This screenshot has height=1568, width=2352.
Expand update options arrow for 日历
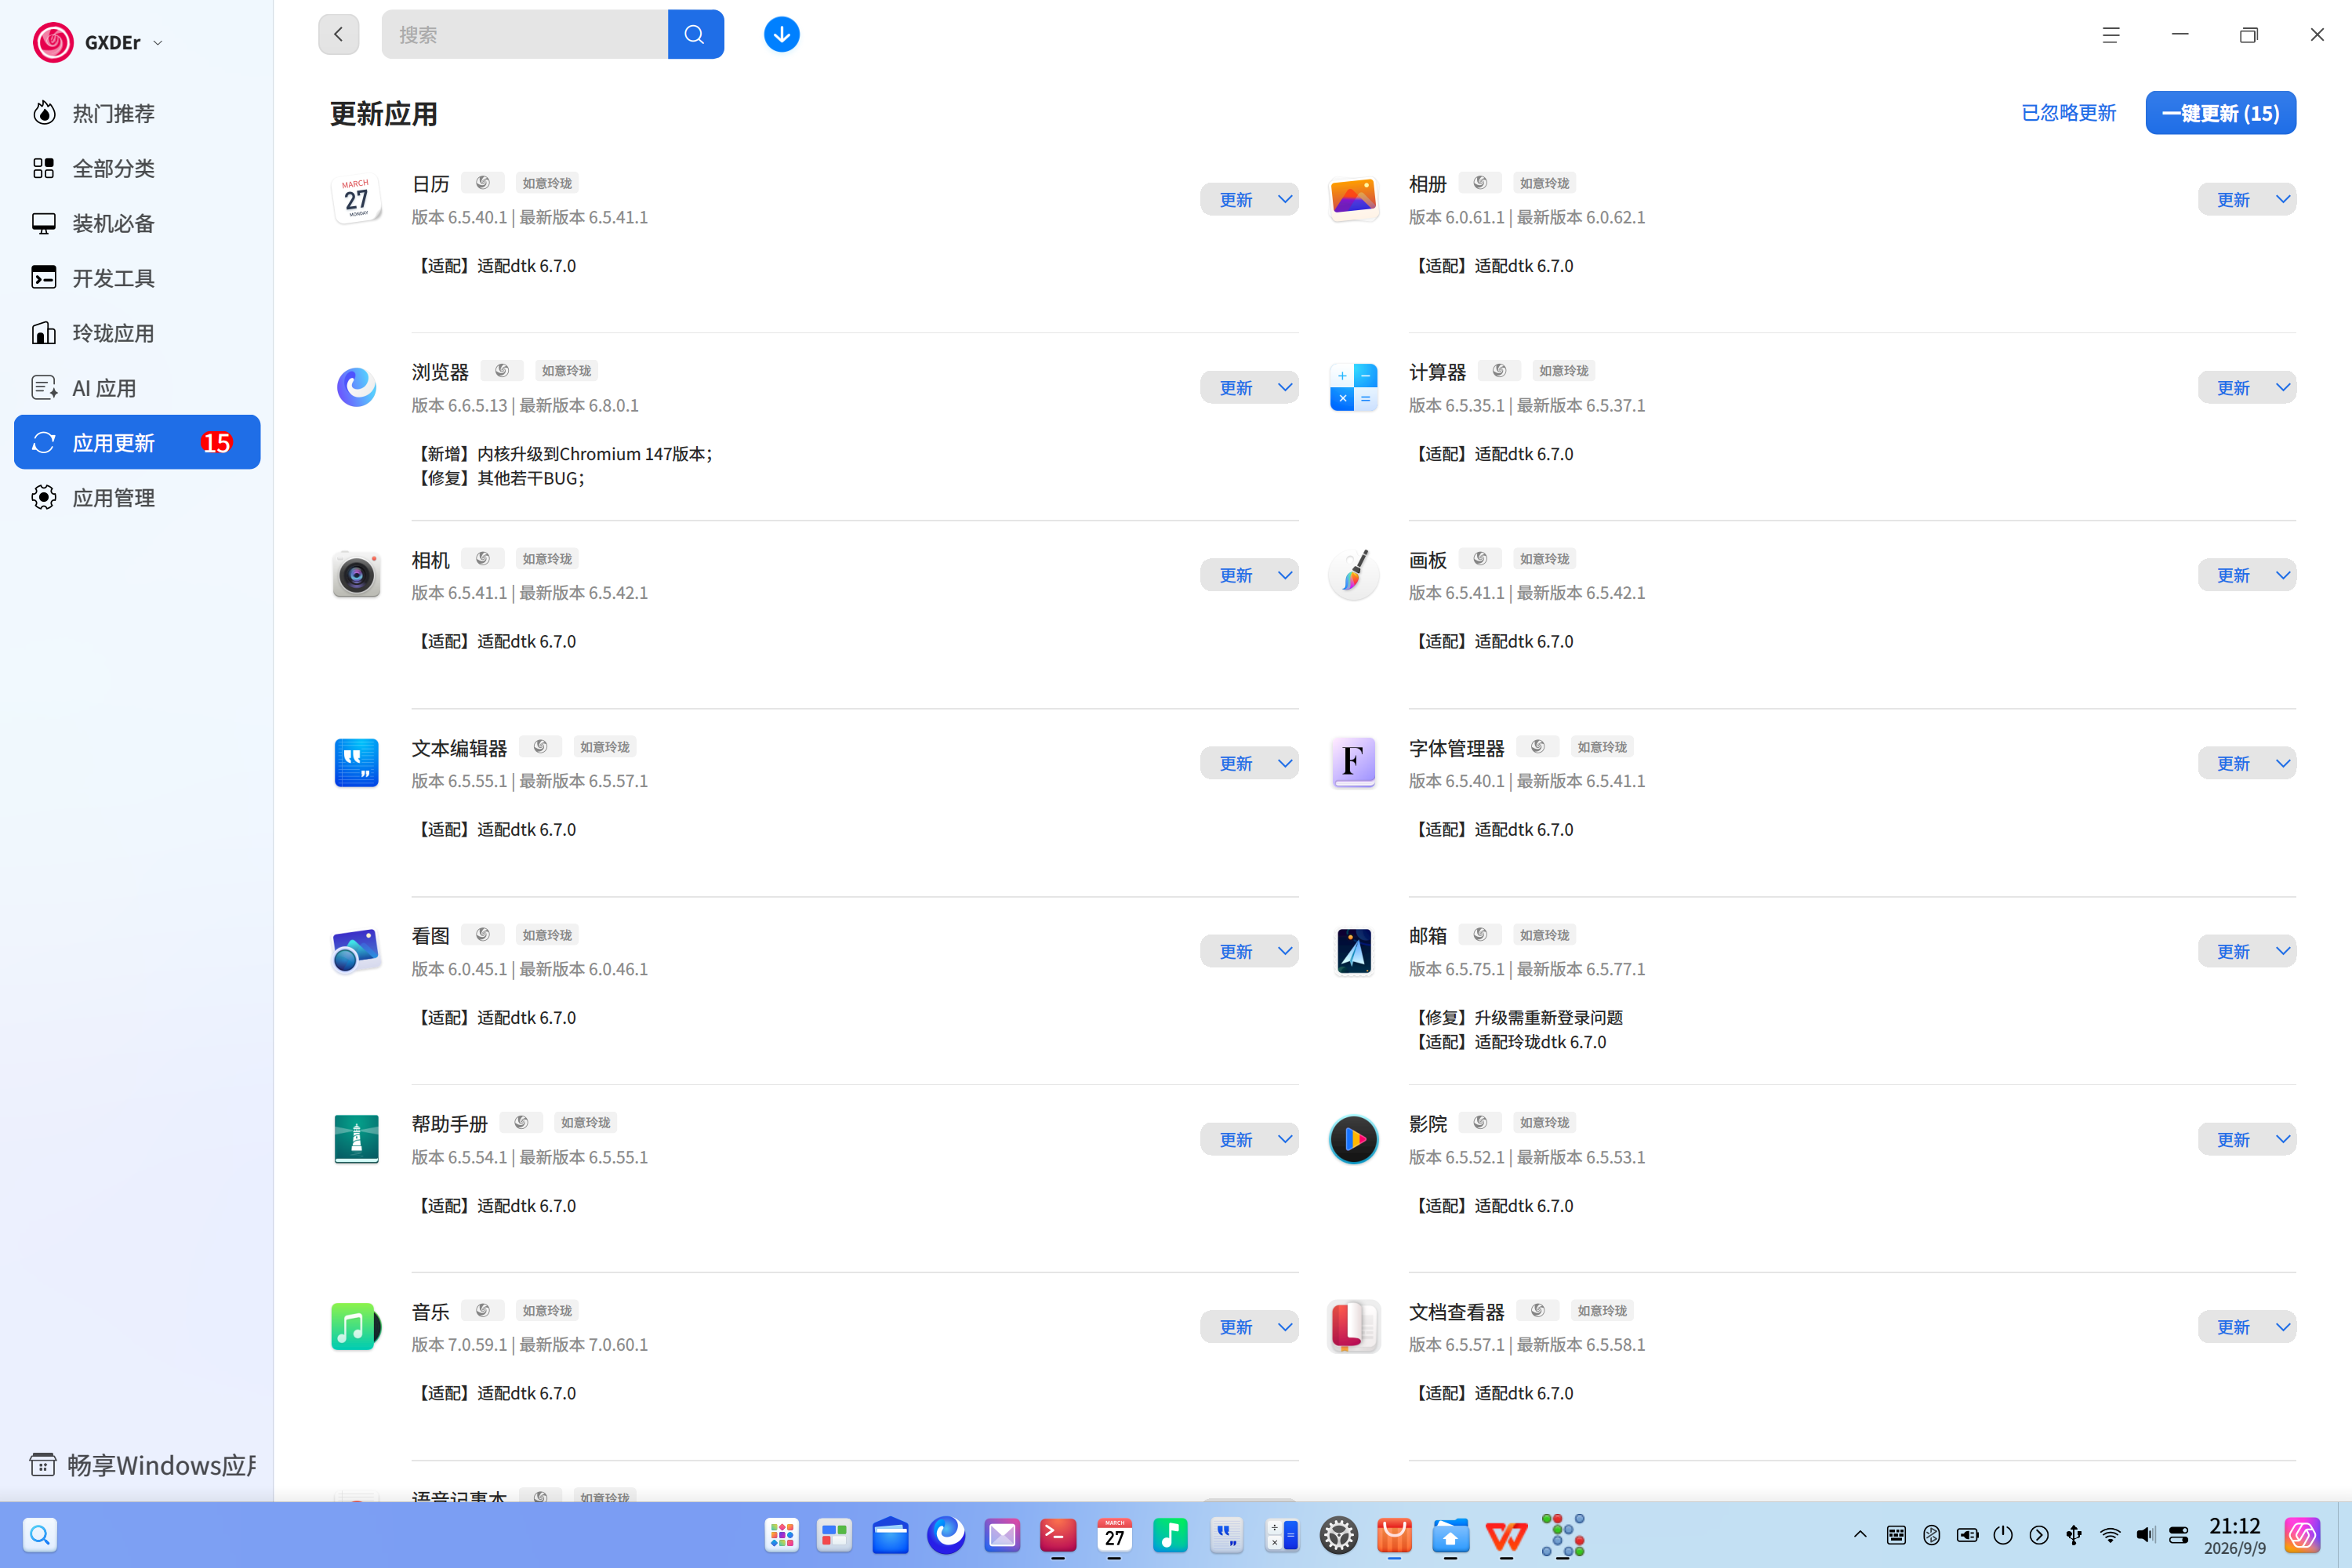1285,199
